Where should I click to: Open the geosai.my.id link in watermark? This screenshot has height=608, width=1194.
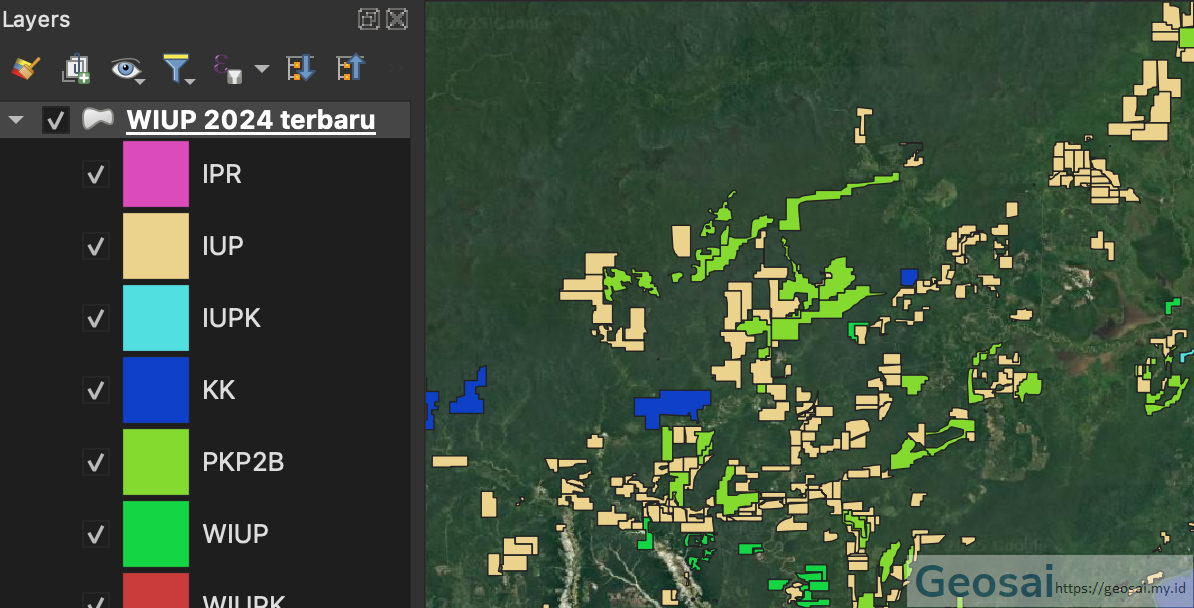click(1120, 589)
